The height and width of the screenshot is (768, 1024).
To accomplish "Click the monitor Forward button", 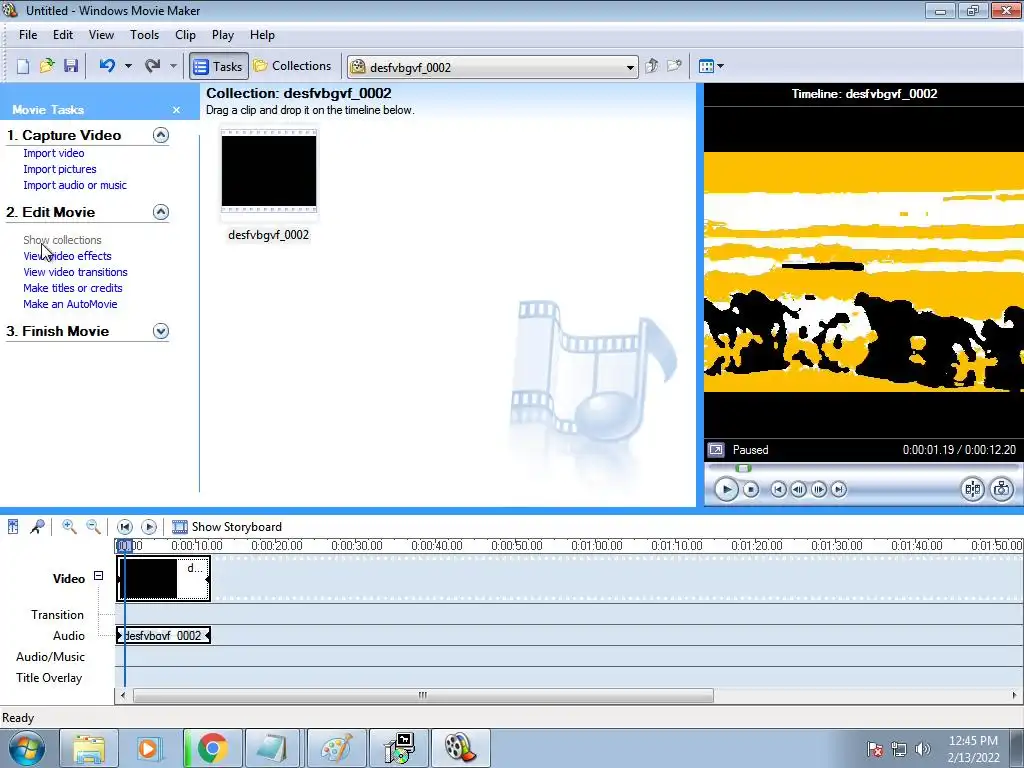I will click(839, 489).
